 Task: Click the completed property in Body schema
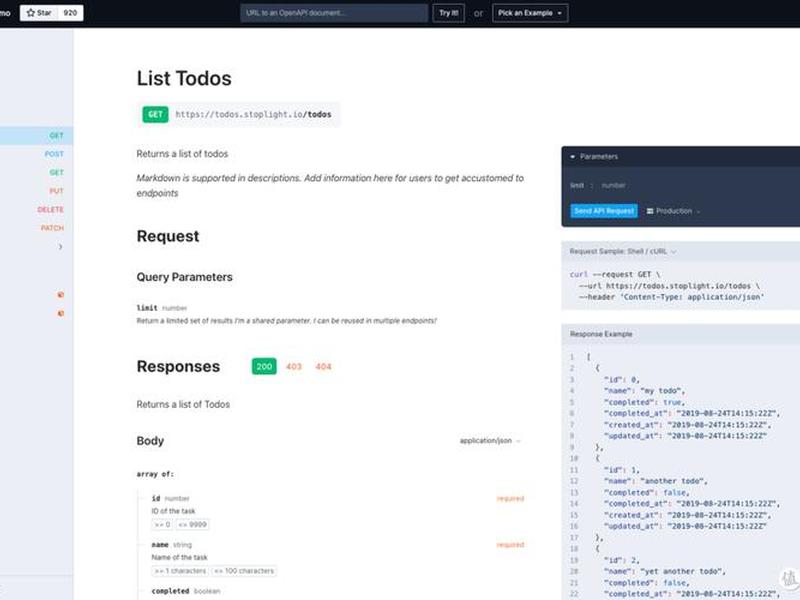pyautogui.click(x=170, y=591)
